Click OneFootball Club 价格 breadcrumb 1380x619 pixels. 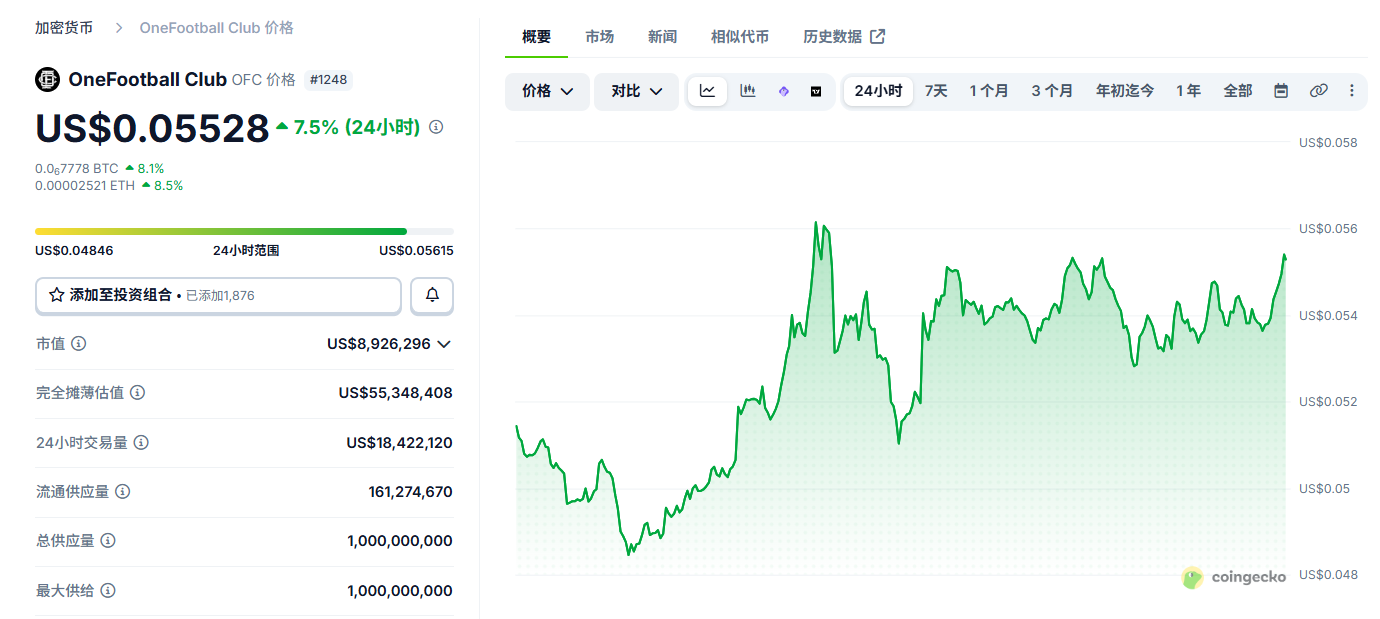pos(217,27)
